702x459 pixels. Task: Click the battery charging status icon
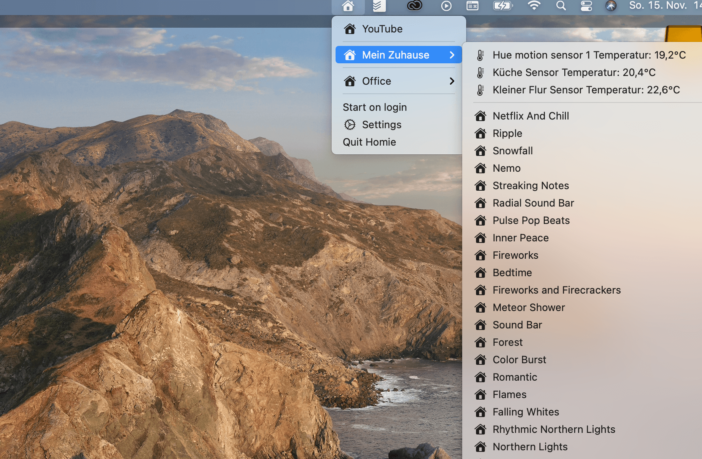502,6
